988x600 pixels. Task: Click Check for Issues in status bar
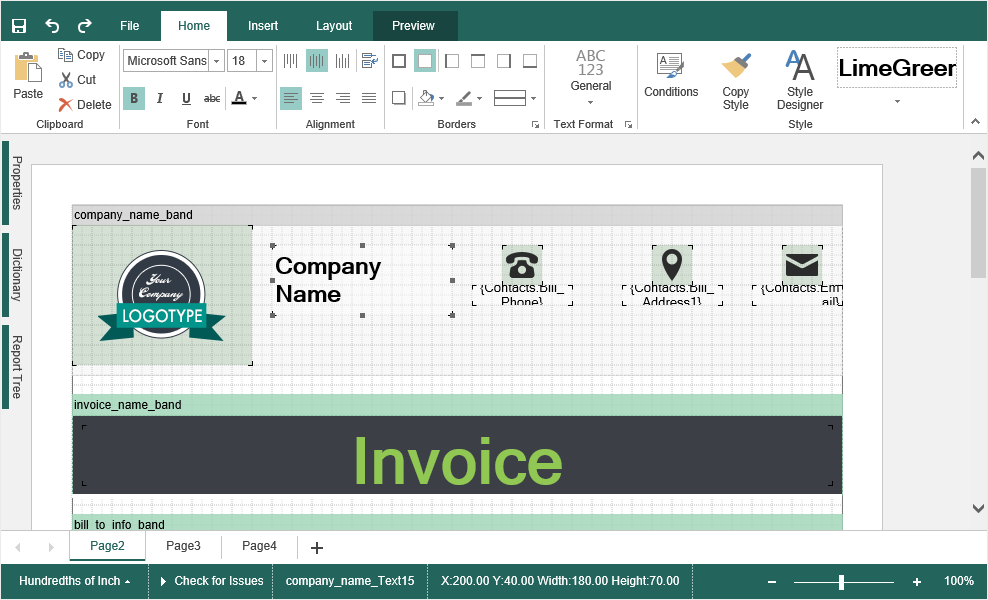212,581
